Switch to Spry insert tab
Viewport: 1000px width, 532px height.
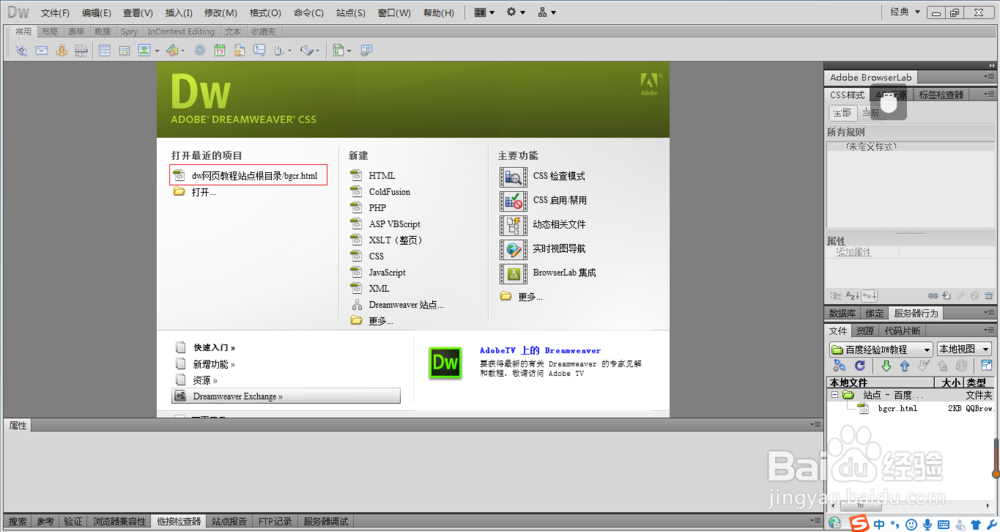[129, 31]
